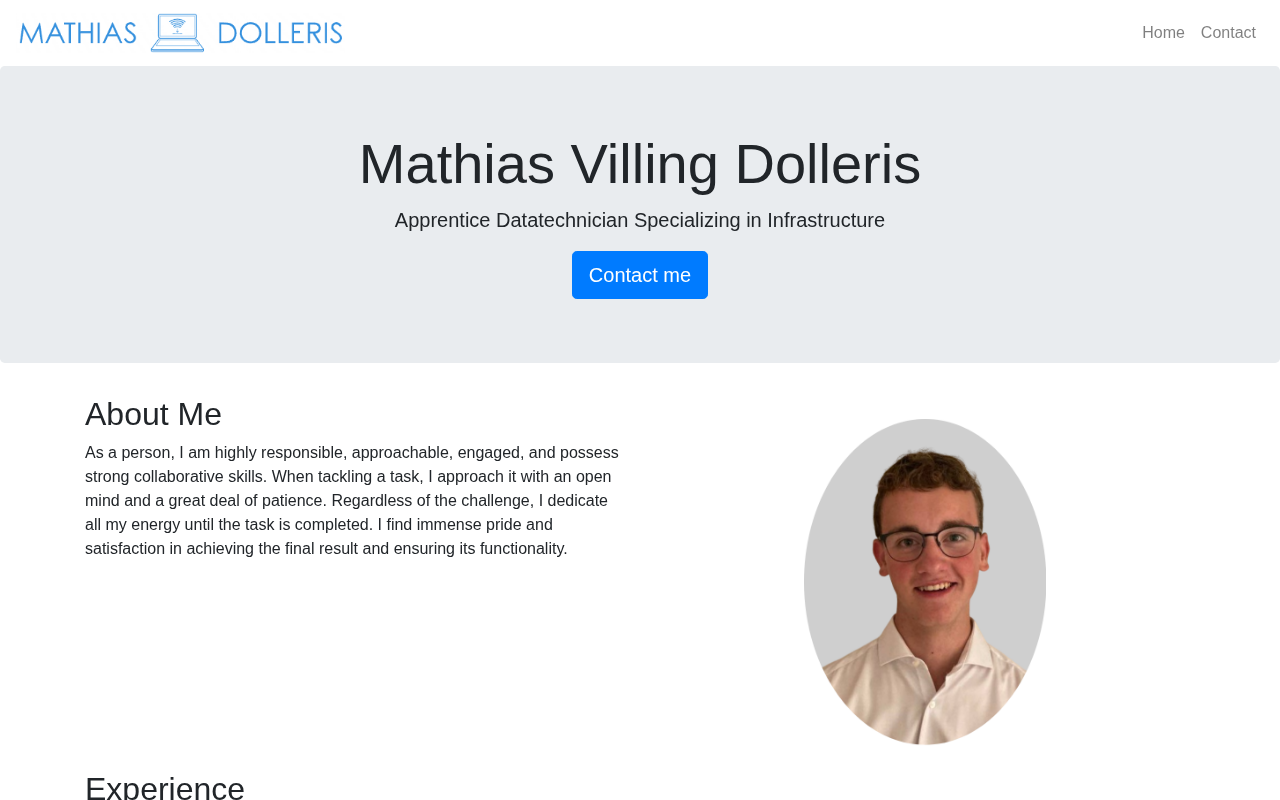Click the glasses on the portrait photo
The width and height of the screenshot is (1280, 800).
[x=926, y=542]
